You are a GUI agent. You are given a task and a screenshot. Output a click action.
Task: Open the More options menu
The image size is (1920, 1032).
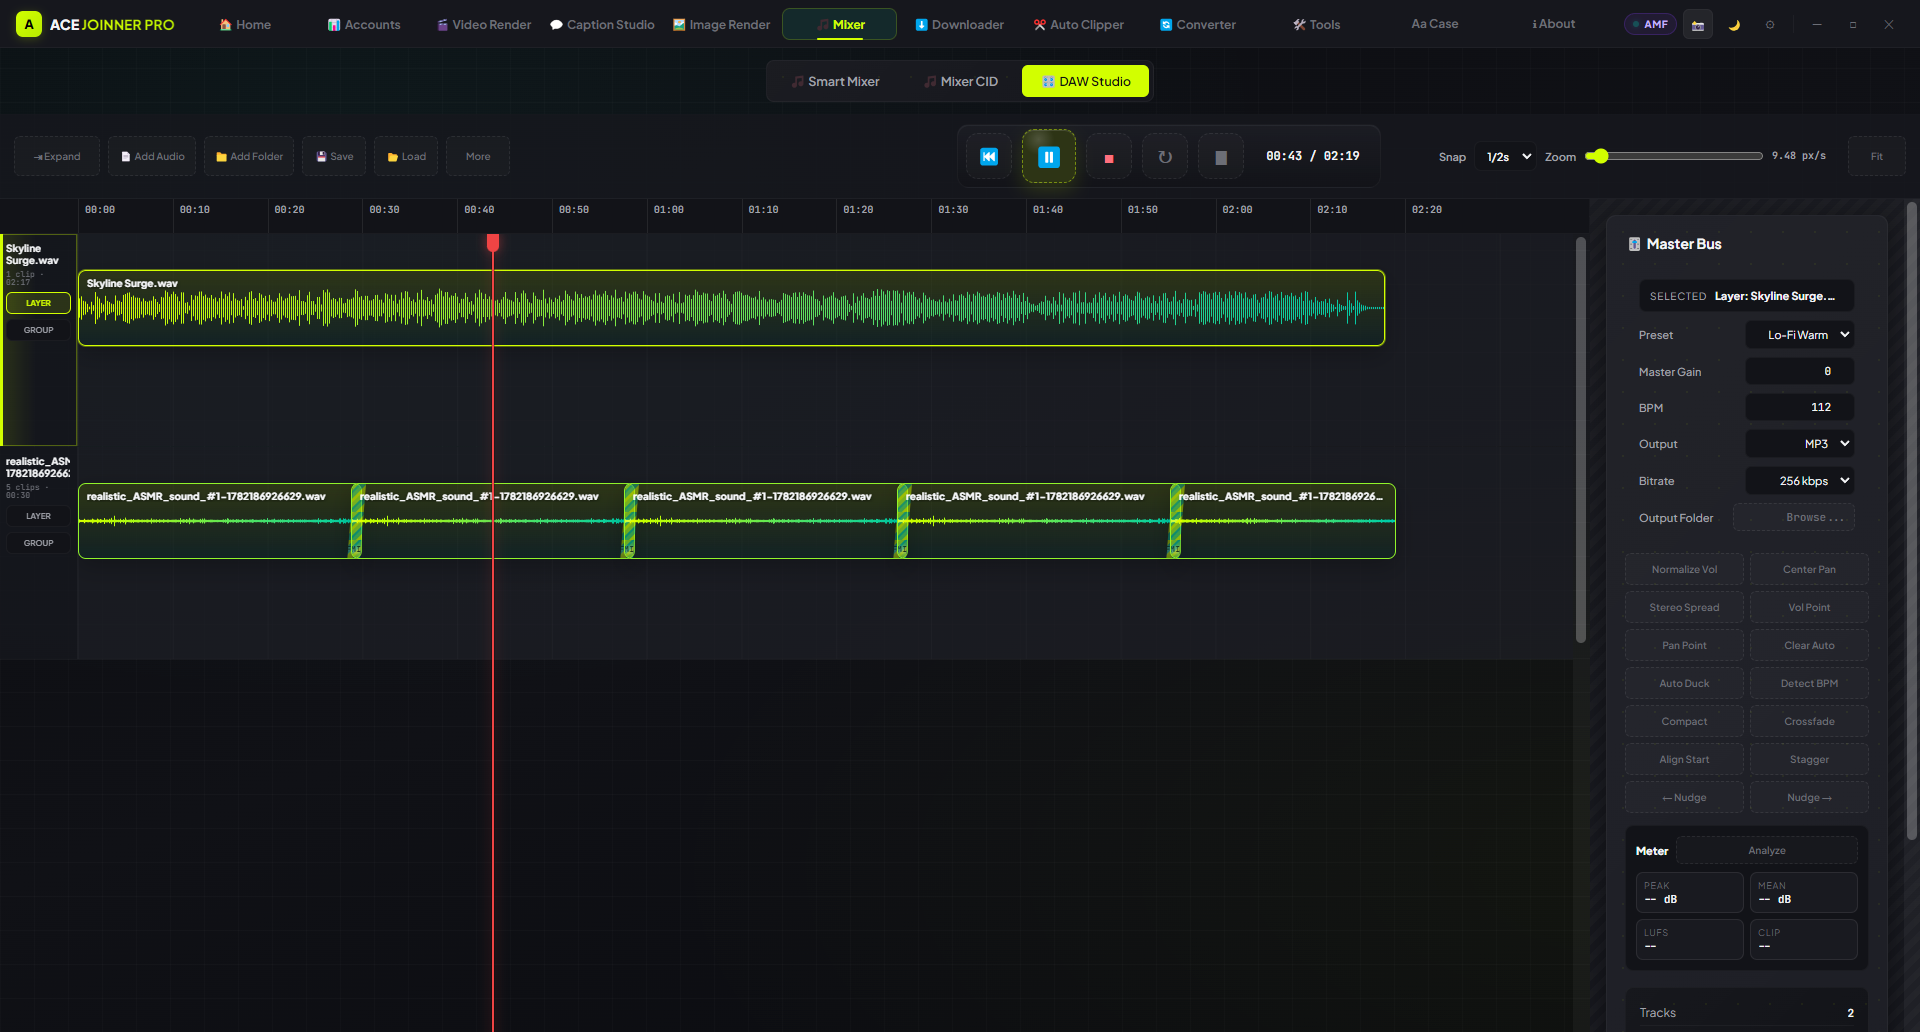(478, 157)
